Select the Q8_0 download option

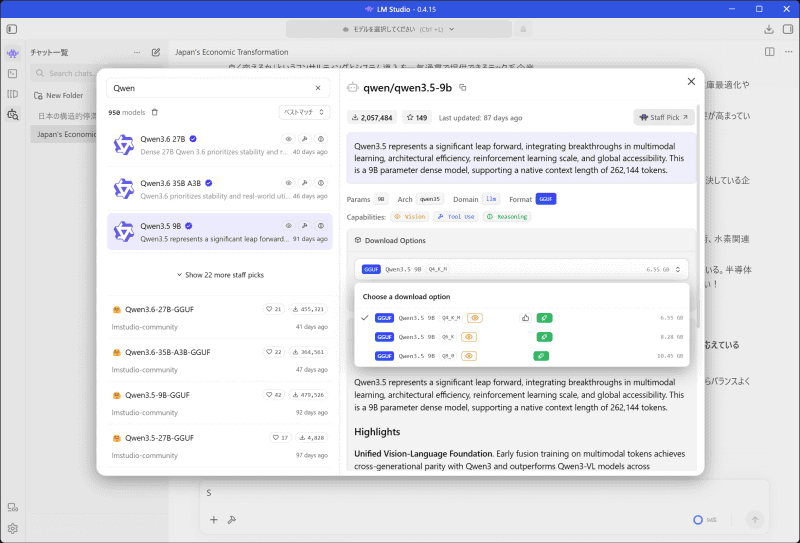pyautogui.click(x=522, y=356)
